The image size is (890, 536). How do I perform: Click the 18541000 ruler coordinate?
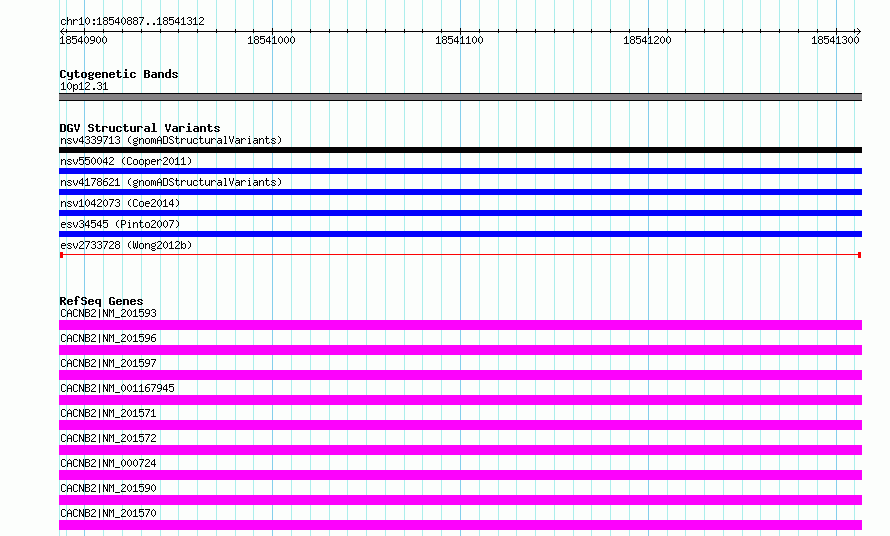[x=271, y=40]
